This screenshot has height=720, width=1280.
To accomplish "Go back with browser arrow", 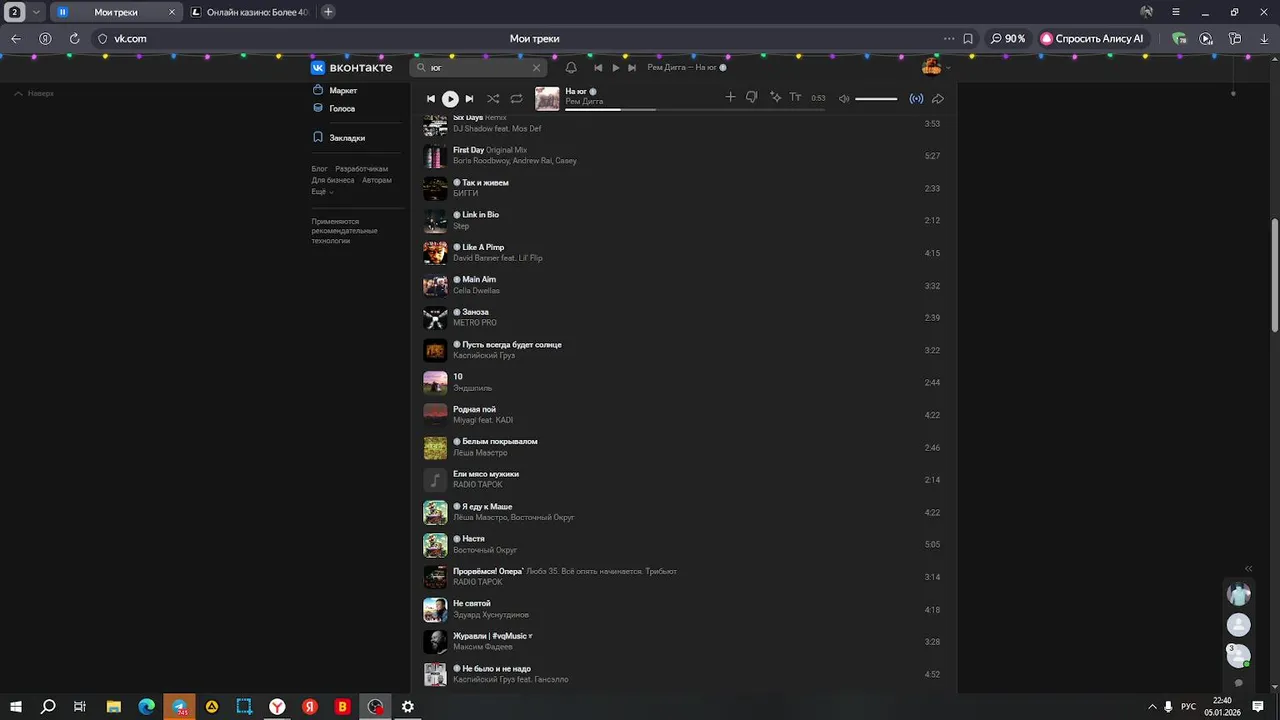I will click(x=15, y=39).
